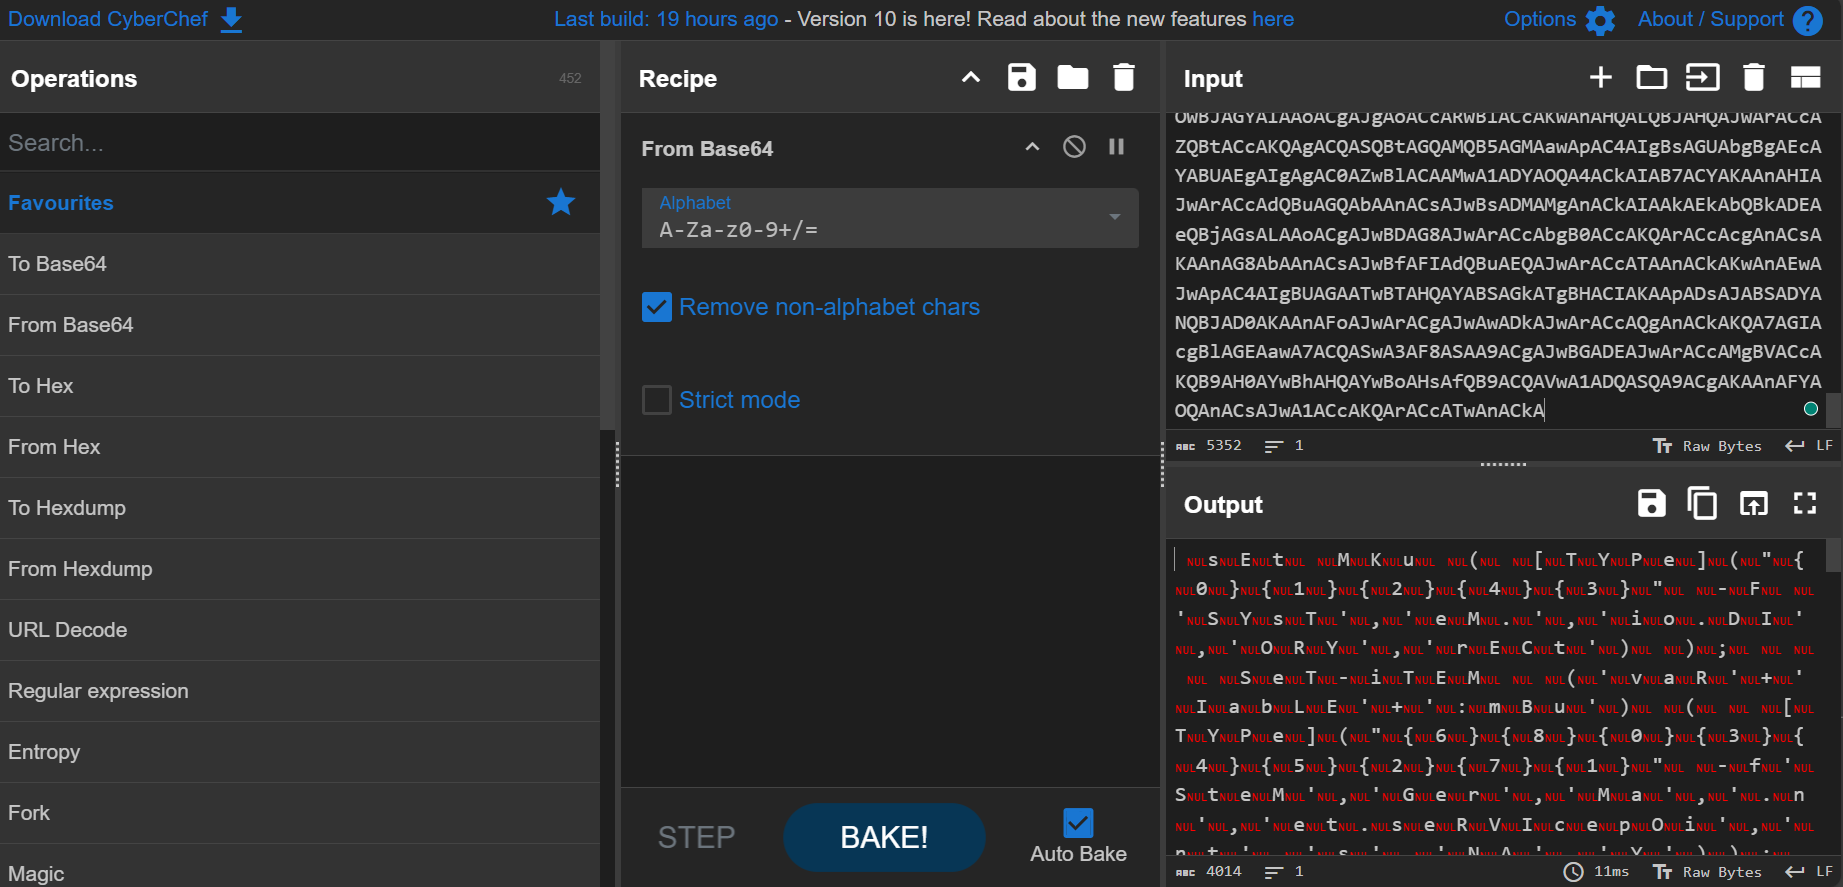Image resolution: width=1843 pixels, height=887 pixels.
Task: Clear the recipe with the trash icon
Action: pyautogui.click(x=1124, y=77)
